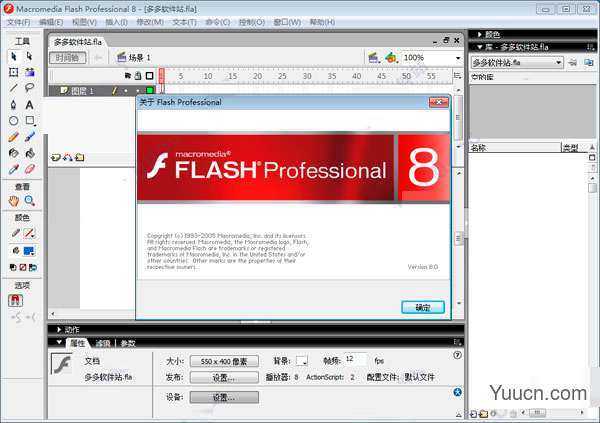Toggle visibility dot for 图层 1
Screen dimensions: 600x423
click(x=126, y=91)
